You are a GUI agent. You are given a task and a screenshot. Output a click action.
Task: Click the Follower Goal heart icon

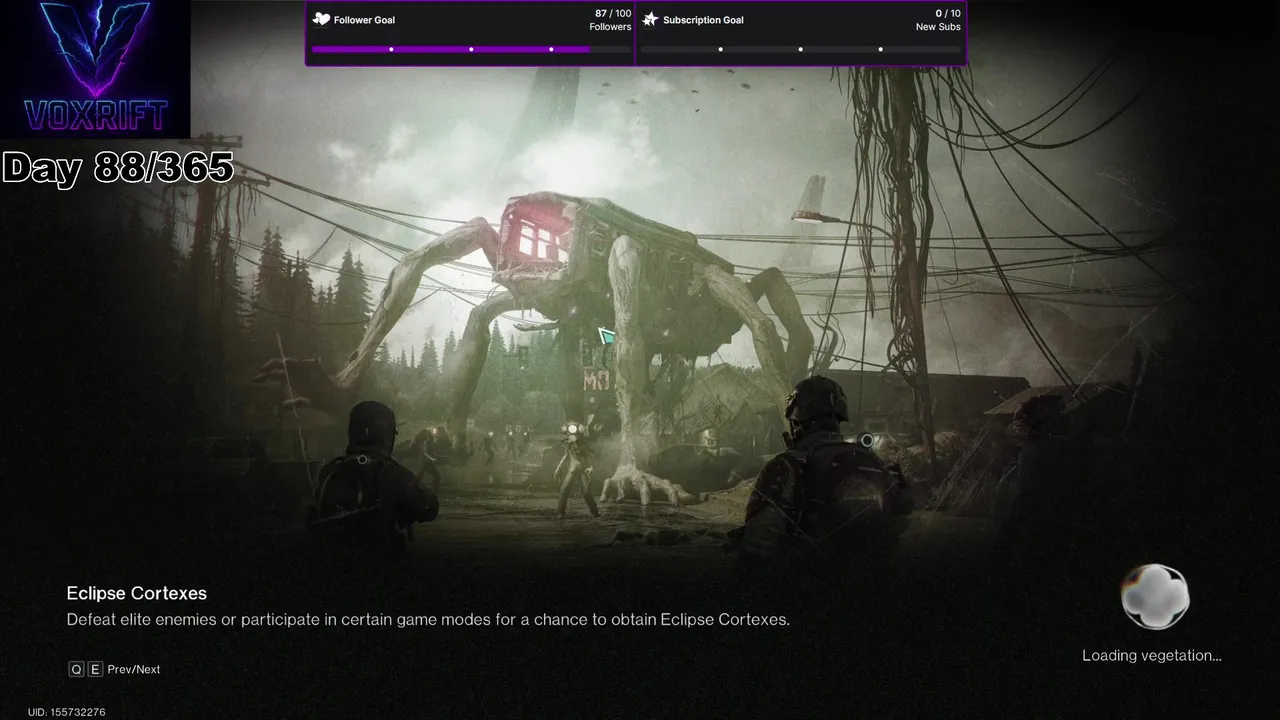pos(321,20)
